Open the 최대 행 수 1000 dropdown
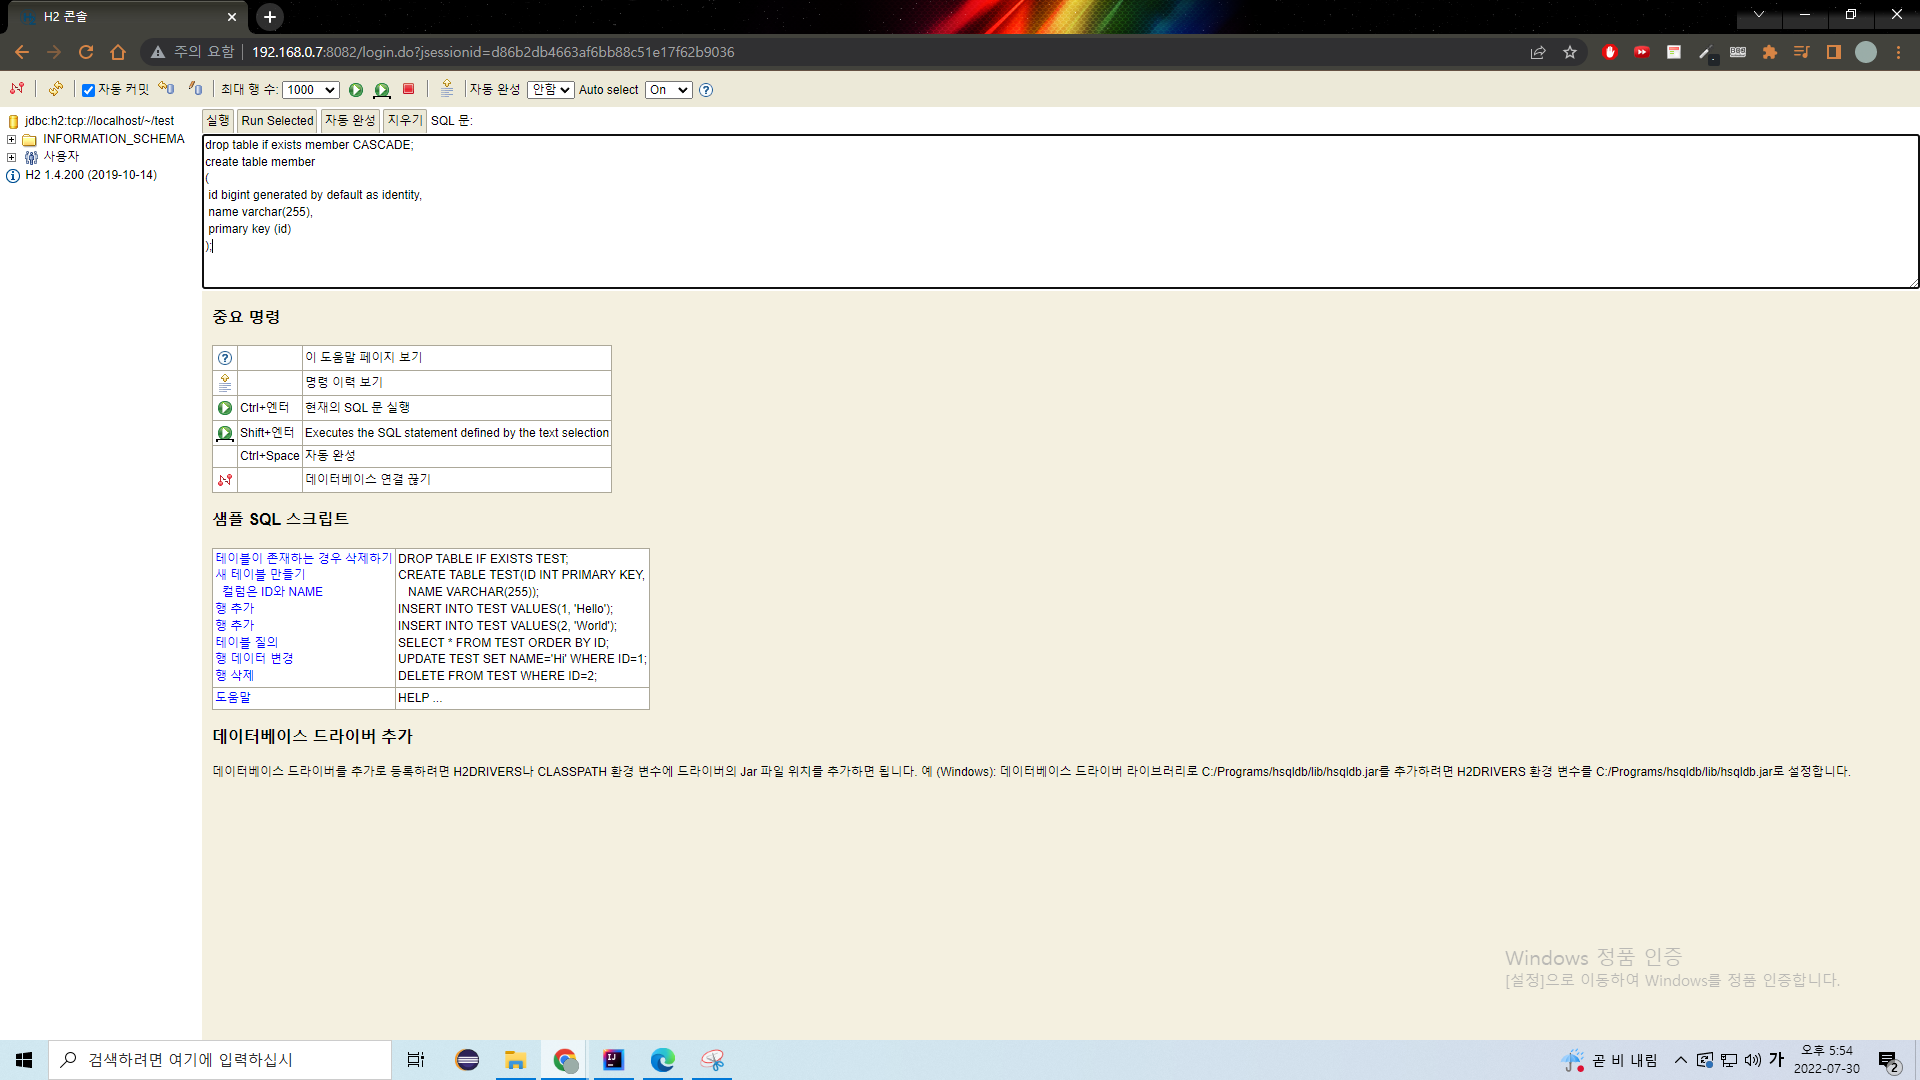Screen dimensions: 1920x1080 pos(311,90)
